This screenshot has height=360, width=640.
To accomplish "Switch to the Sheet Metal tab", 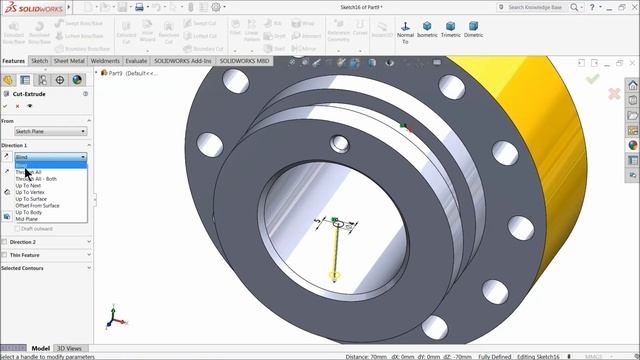I will tap(69, 61).
